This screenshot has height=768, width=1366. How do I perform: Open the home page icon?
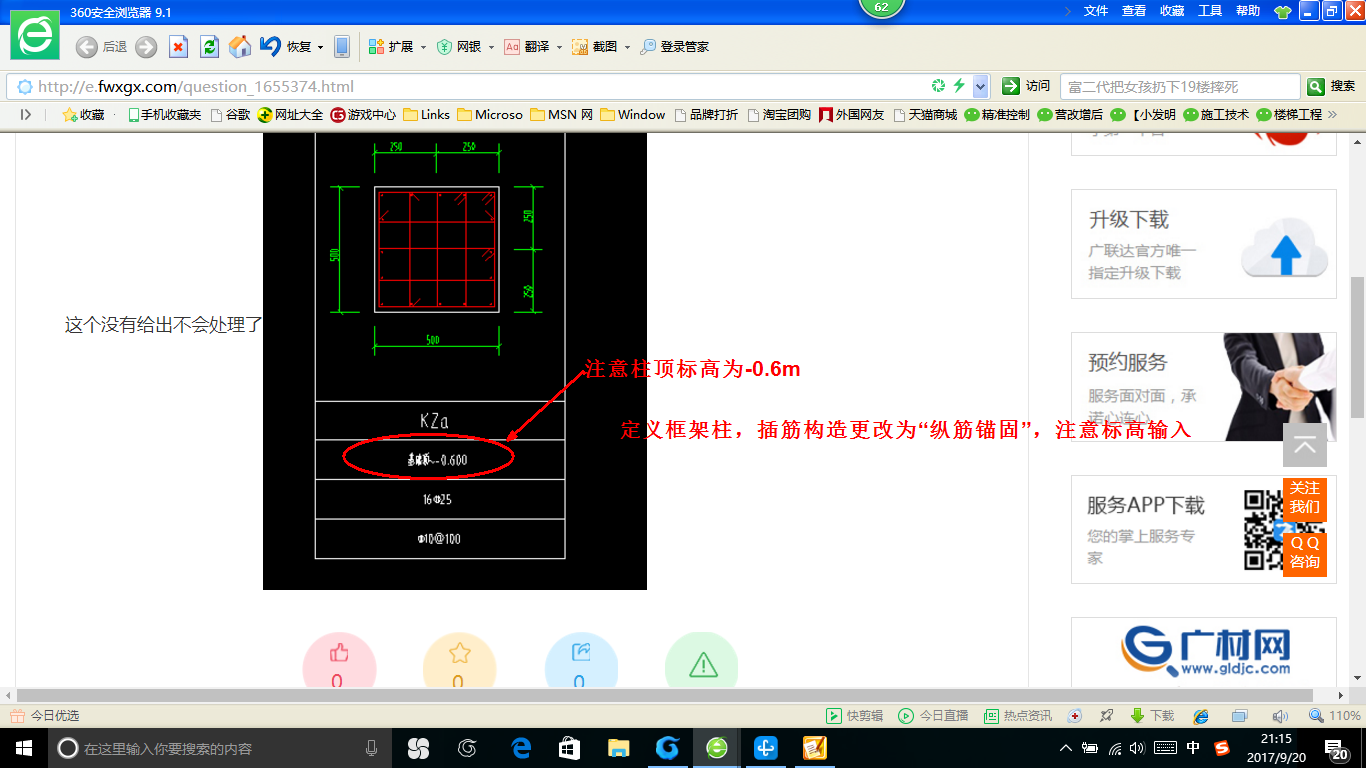click(240, 47)
